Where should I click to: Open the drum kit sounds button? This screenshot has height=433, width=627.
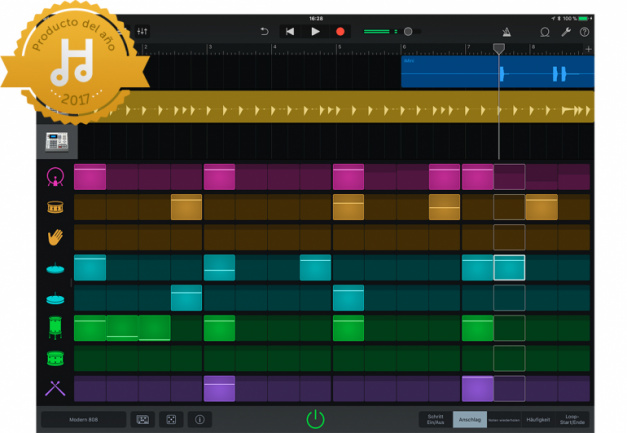143,419
